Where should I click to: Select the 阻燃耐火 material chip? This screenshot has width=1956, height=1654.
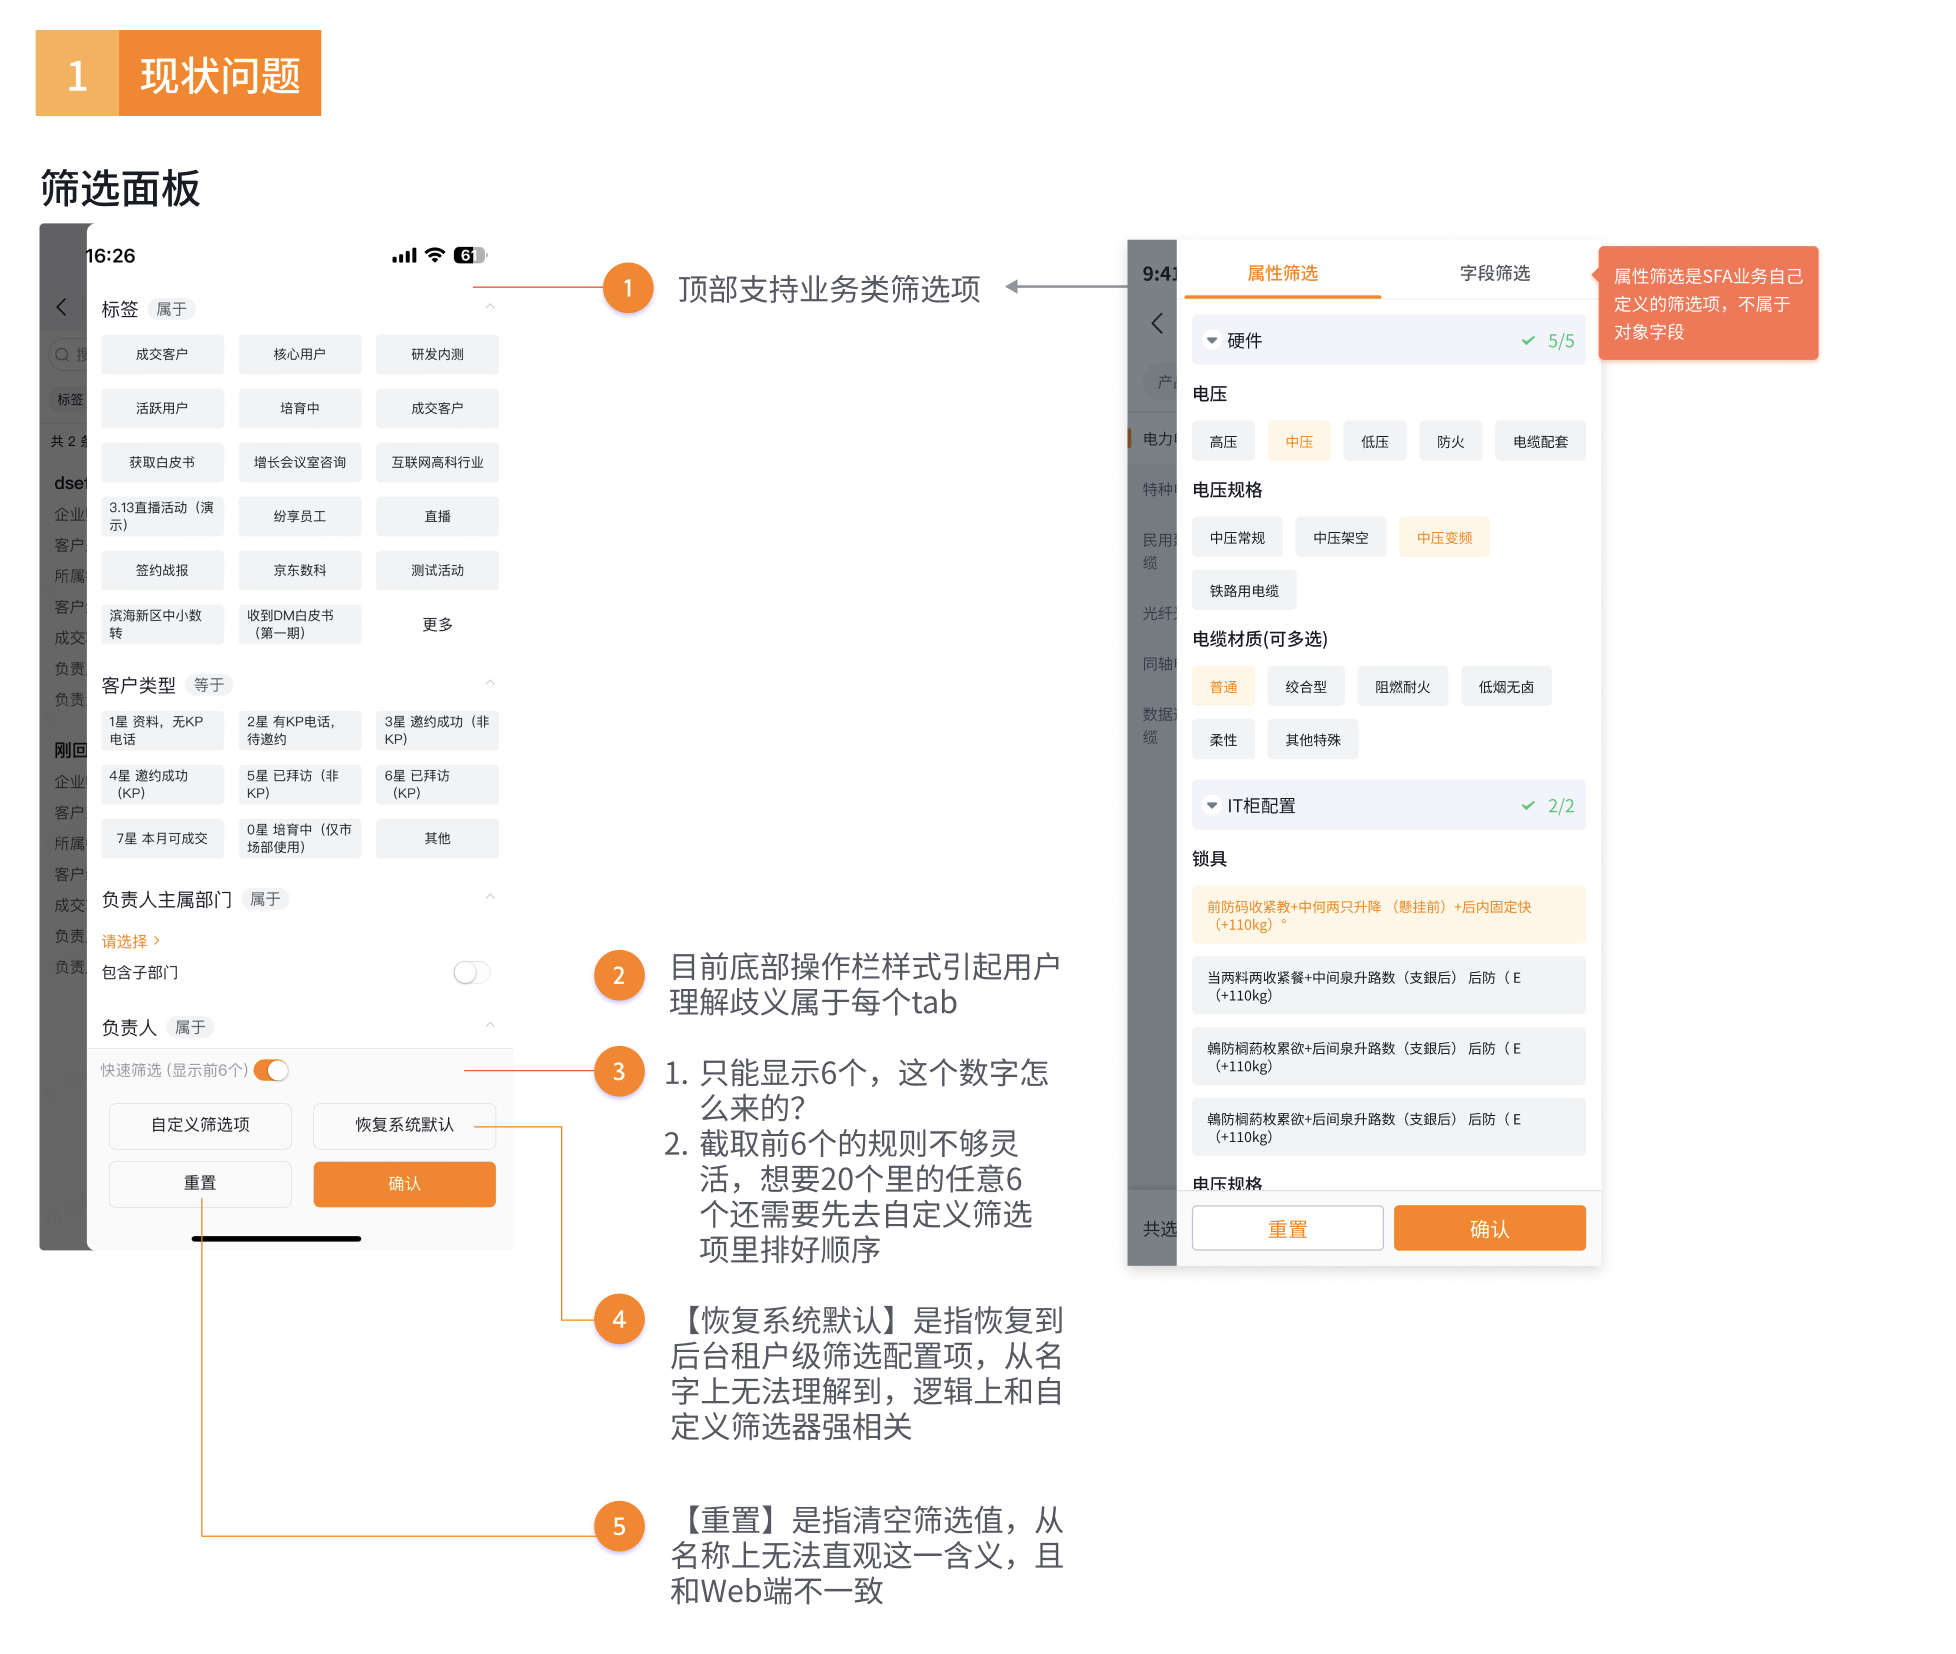point(1402,686)
